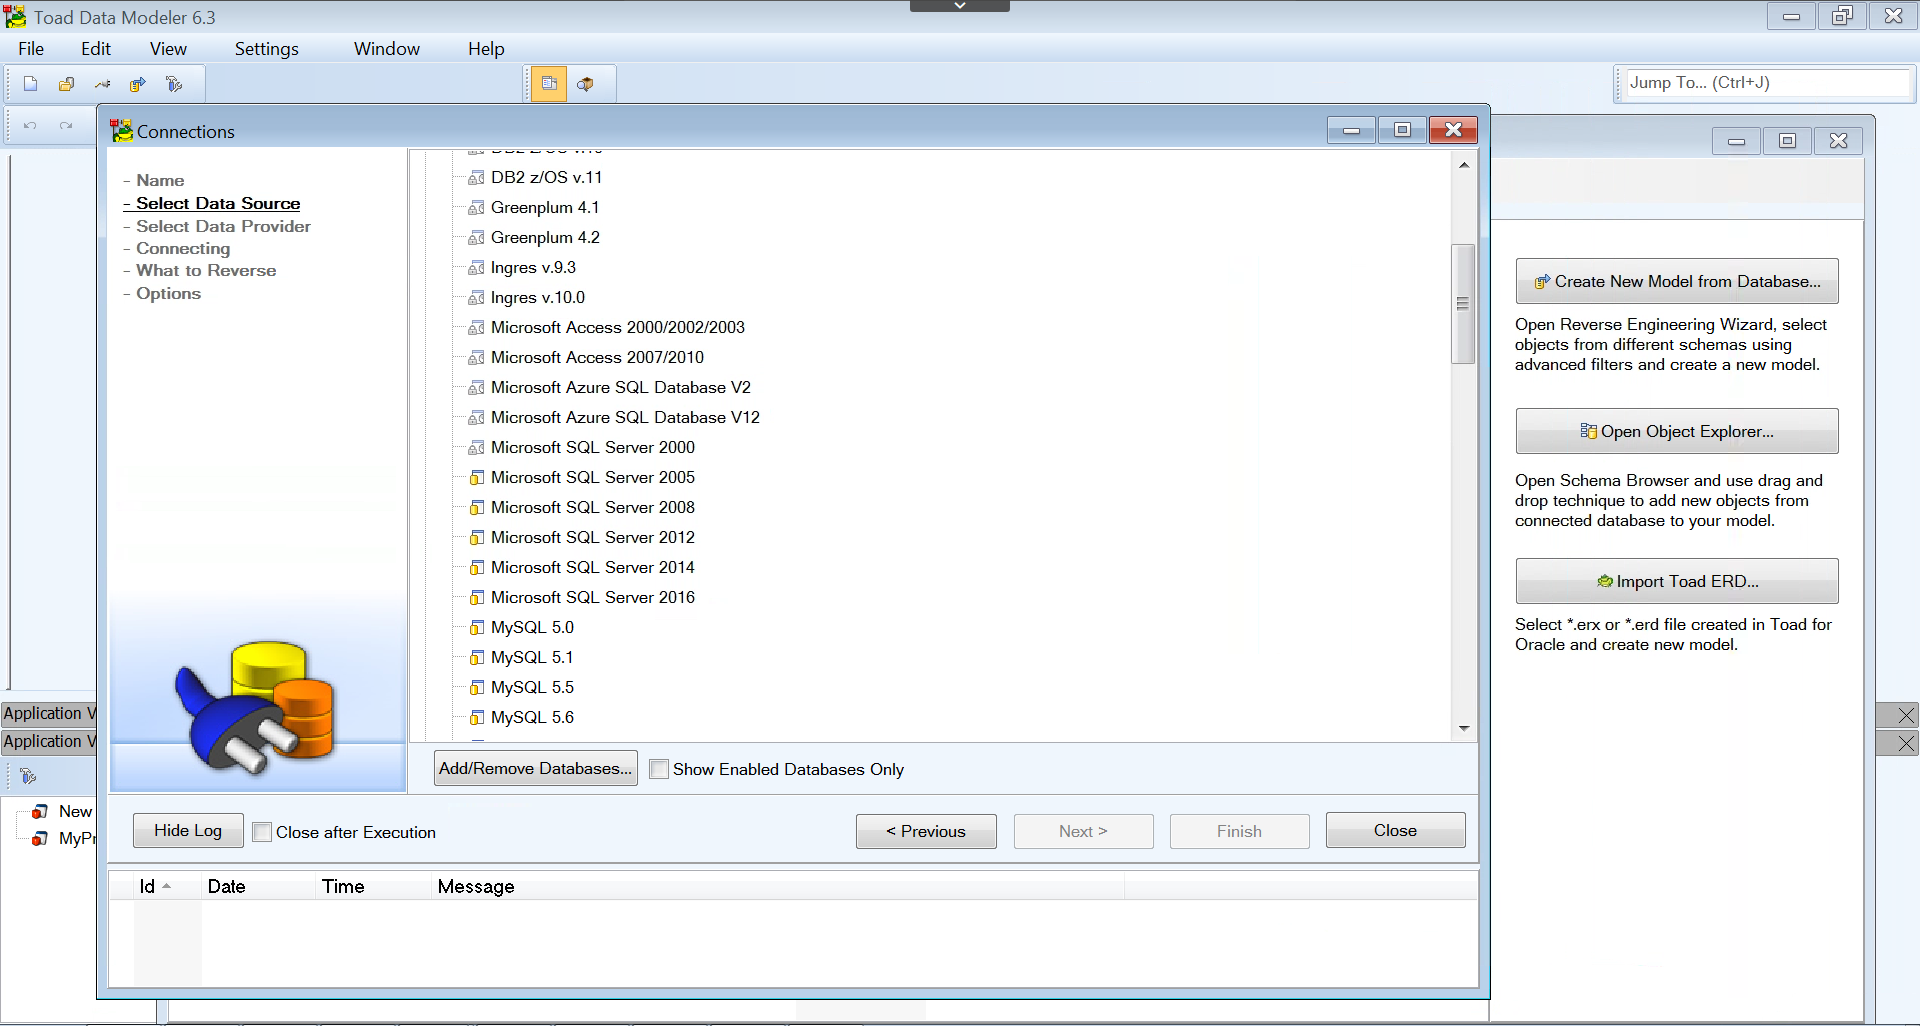Click the Close button in Connections wizard
Image resolution: width=1920 pixels, height=1026 pixels.
point(1395,830)
